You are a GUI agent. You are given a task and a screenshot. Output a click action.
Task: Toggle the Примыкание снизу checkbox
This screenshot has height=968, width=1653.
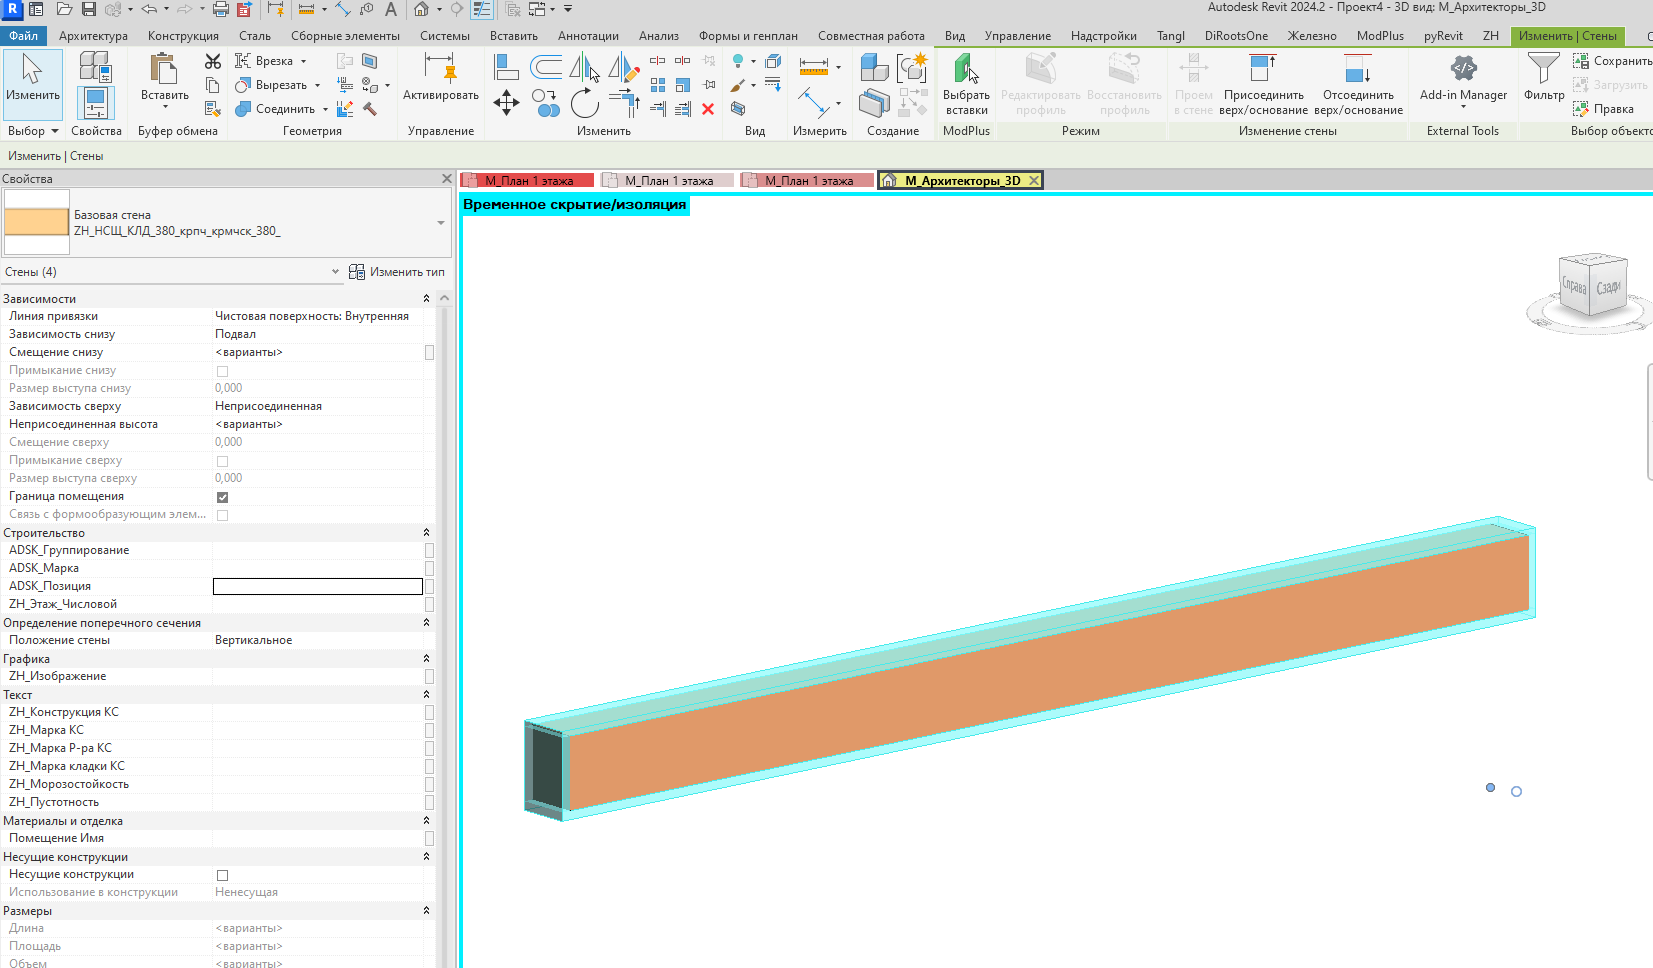tap(222, 371)
